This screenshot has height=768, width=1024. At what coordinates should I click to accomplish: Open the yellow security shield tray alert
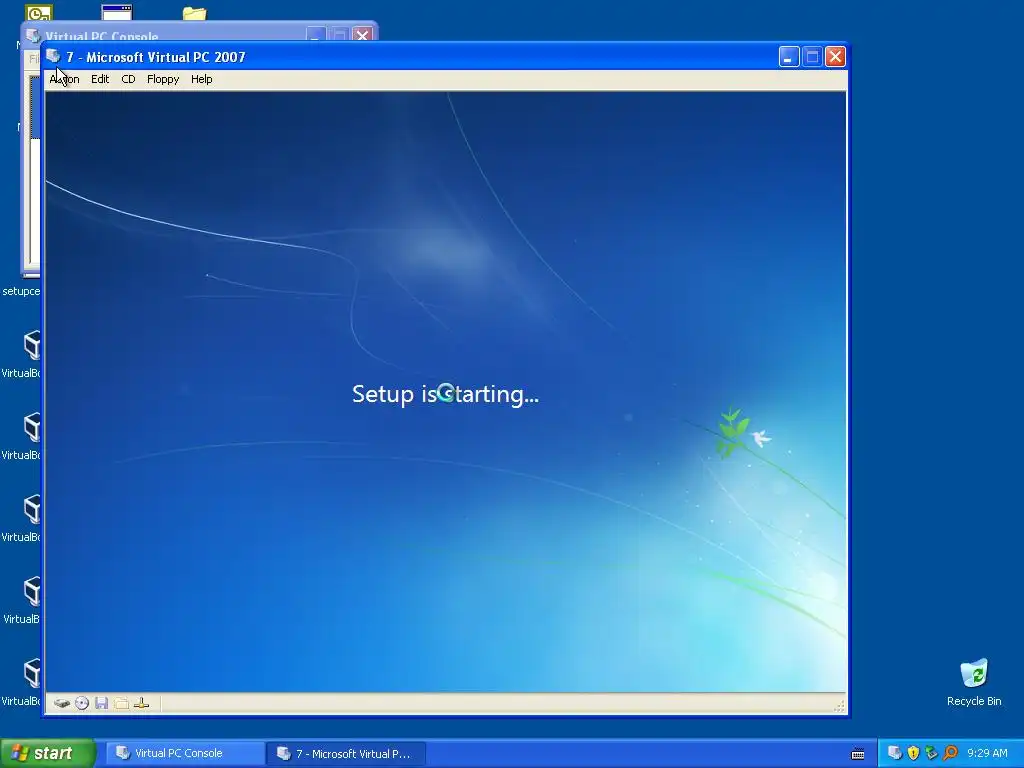913,753
